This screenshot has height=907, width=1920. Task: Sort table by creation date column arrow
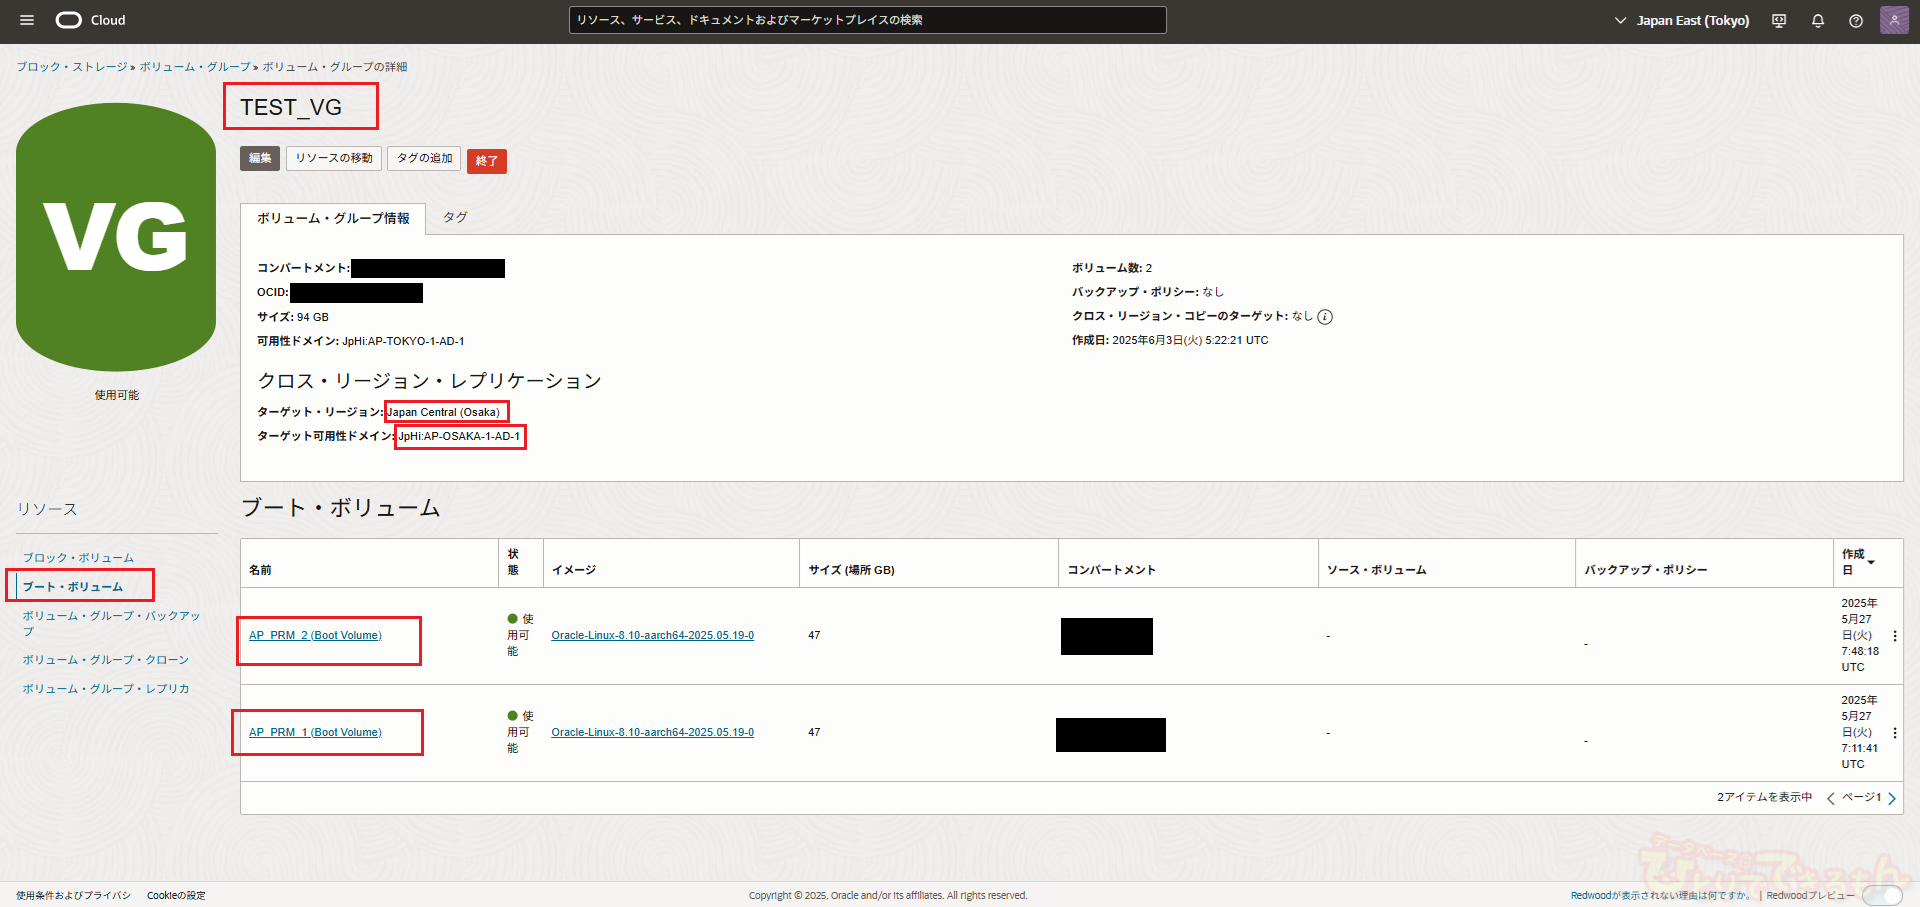click(x=1871, y=562)
